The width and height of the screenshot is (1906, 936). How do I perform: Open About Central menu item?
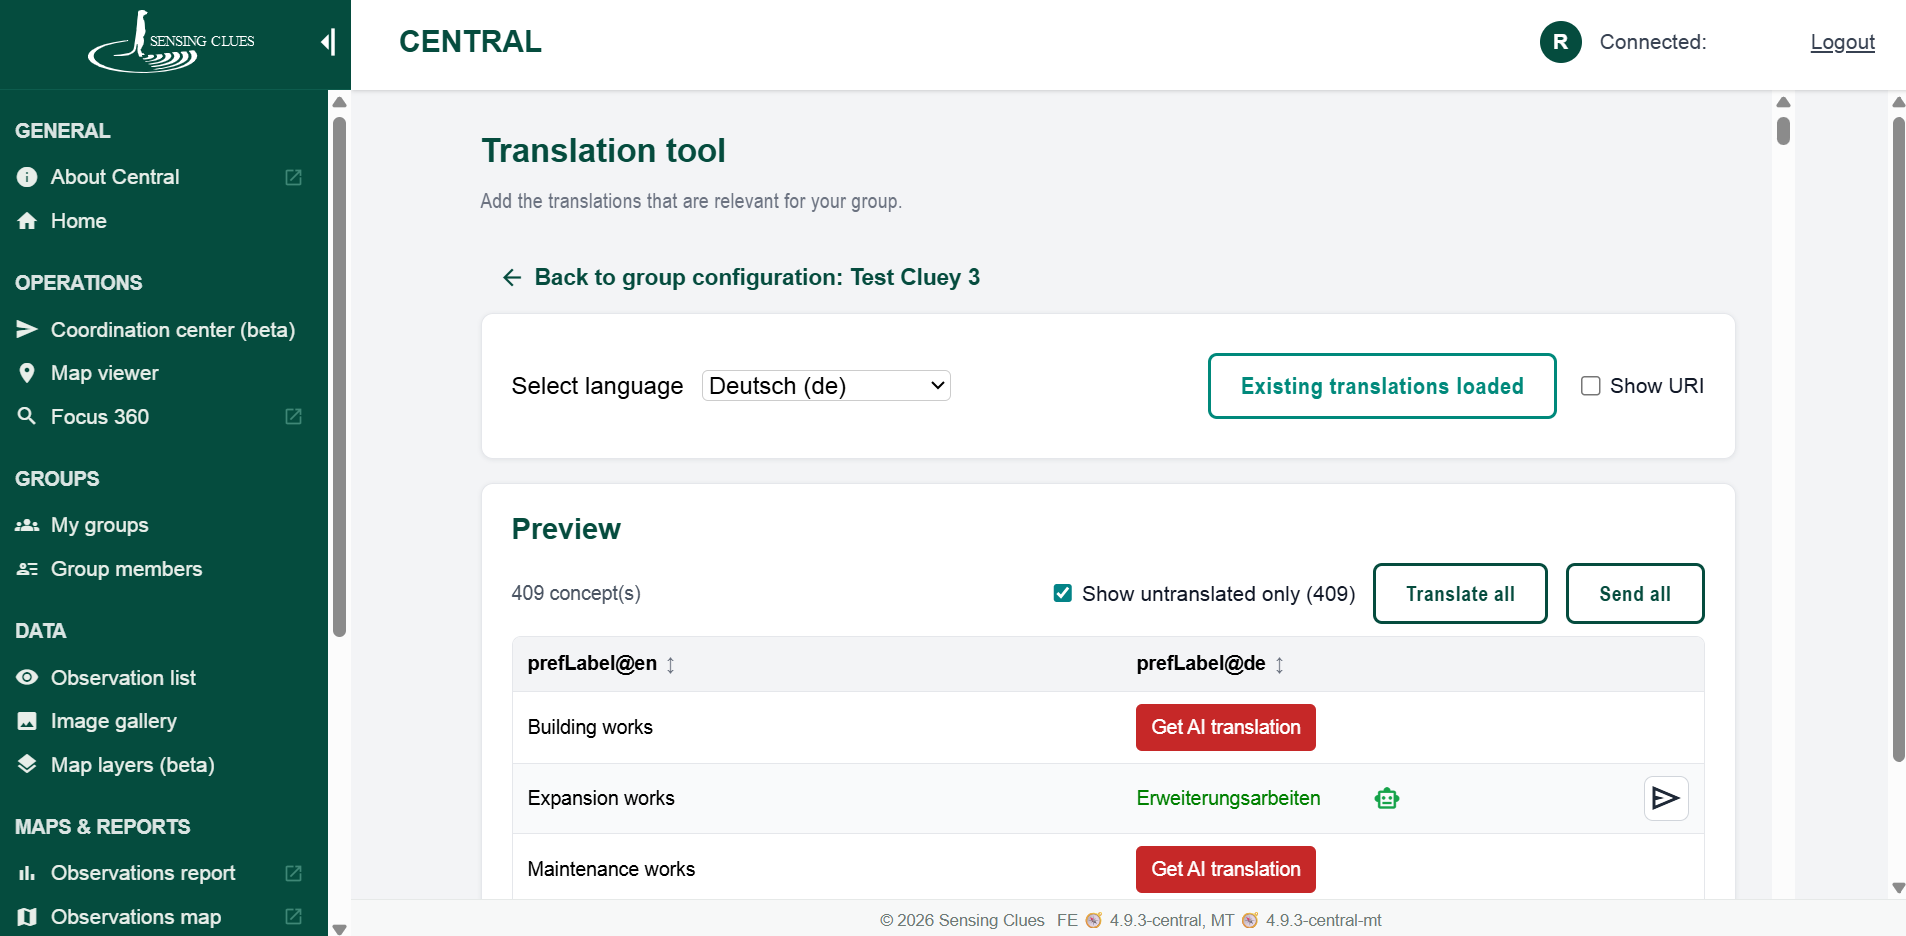click(x=115, y=177)
